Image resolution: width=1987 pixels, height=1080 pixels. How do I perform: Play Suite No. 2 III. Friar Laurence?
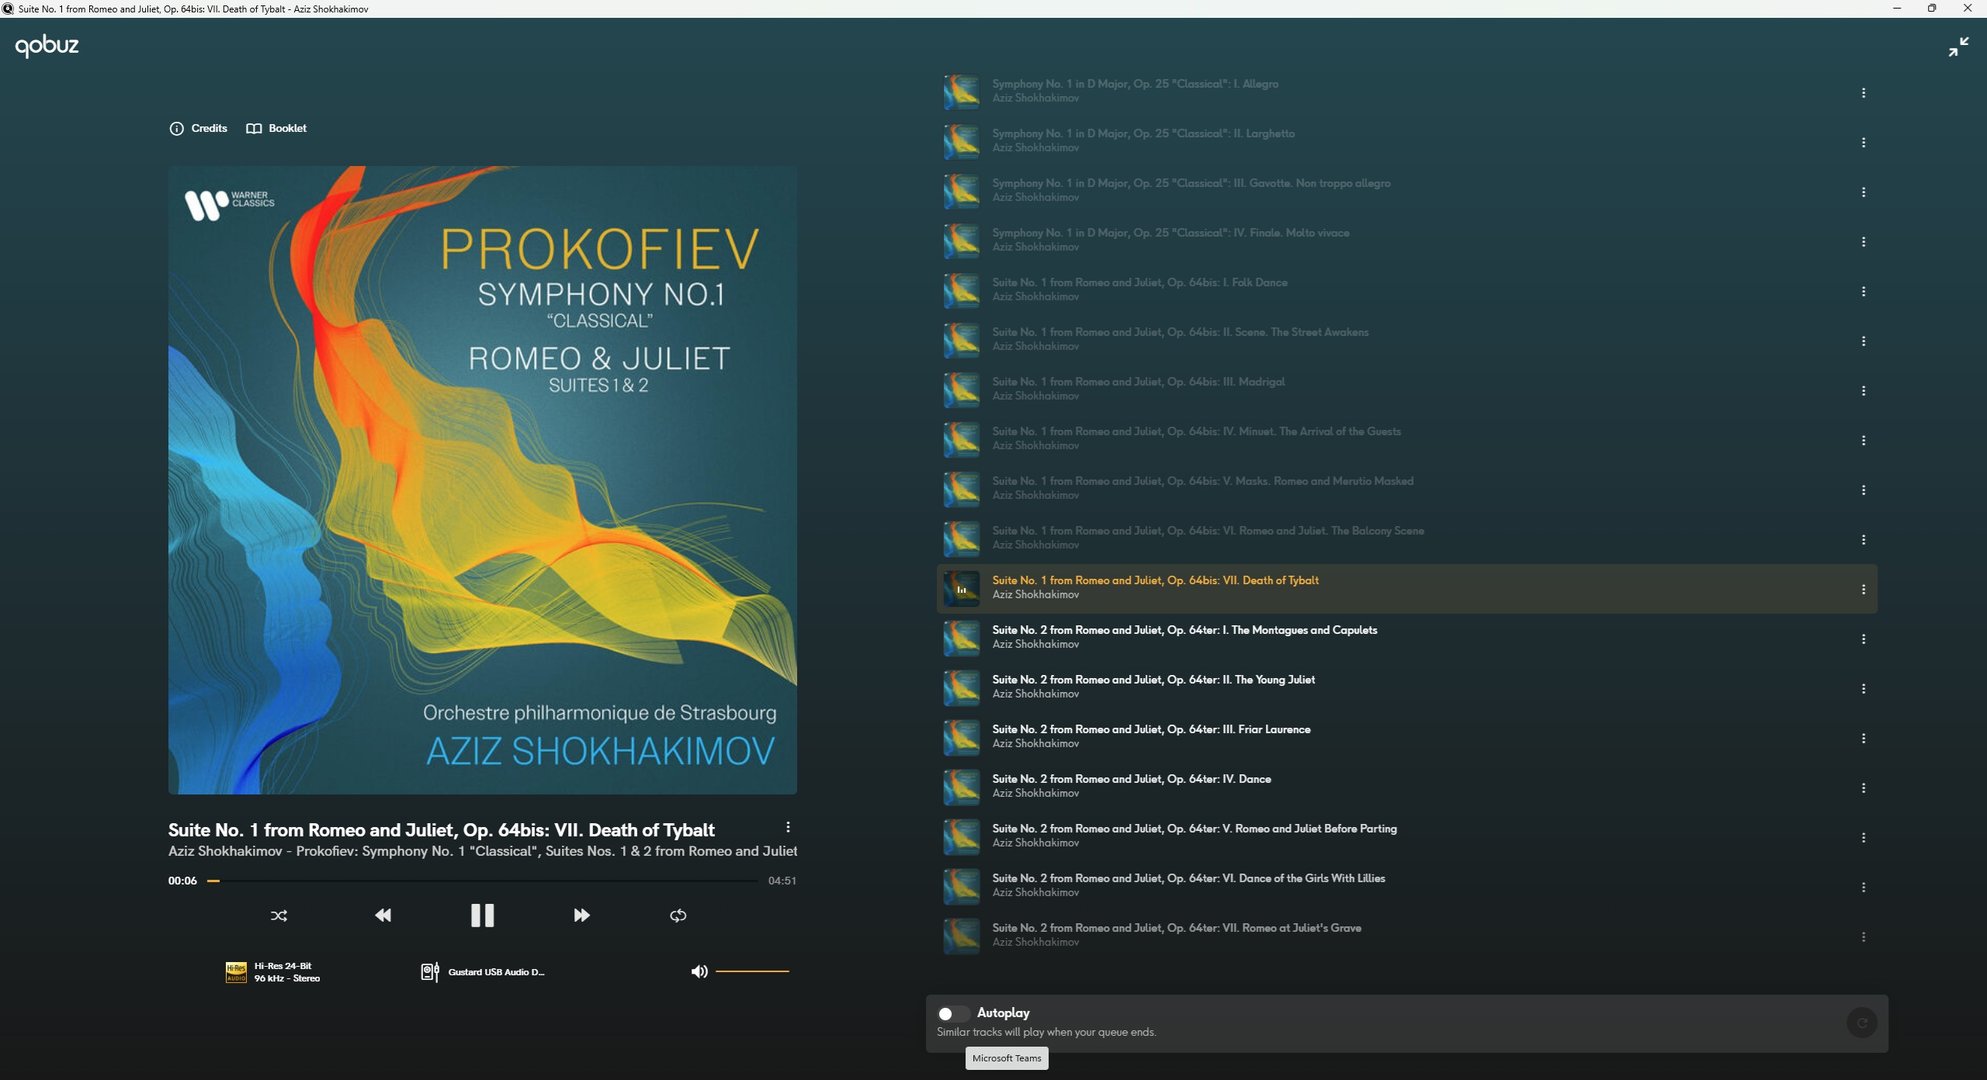1407,737
